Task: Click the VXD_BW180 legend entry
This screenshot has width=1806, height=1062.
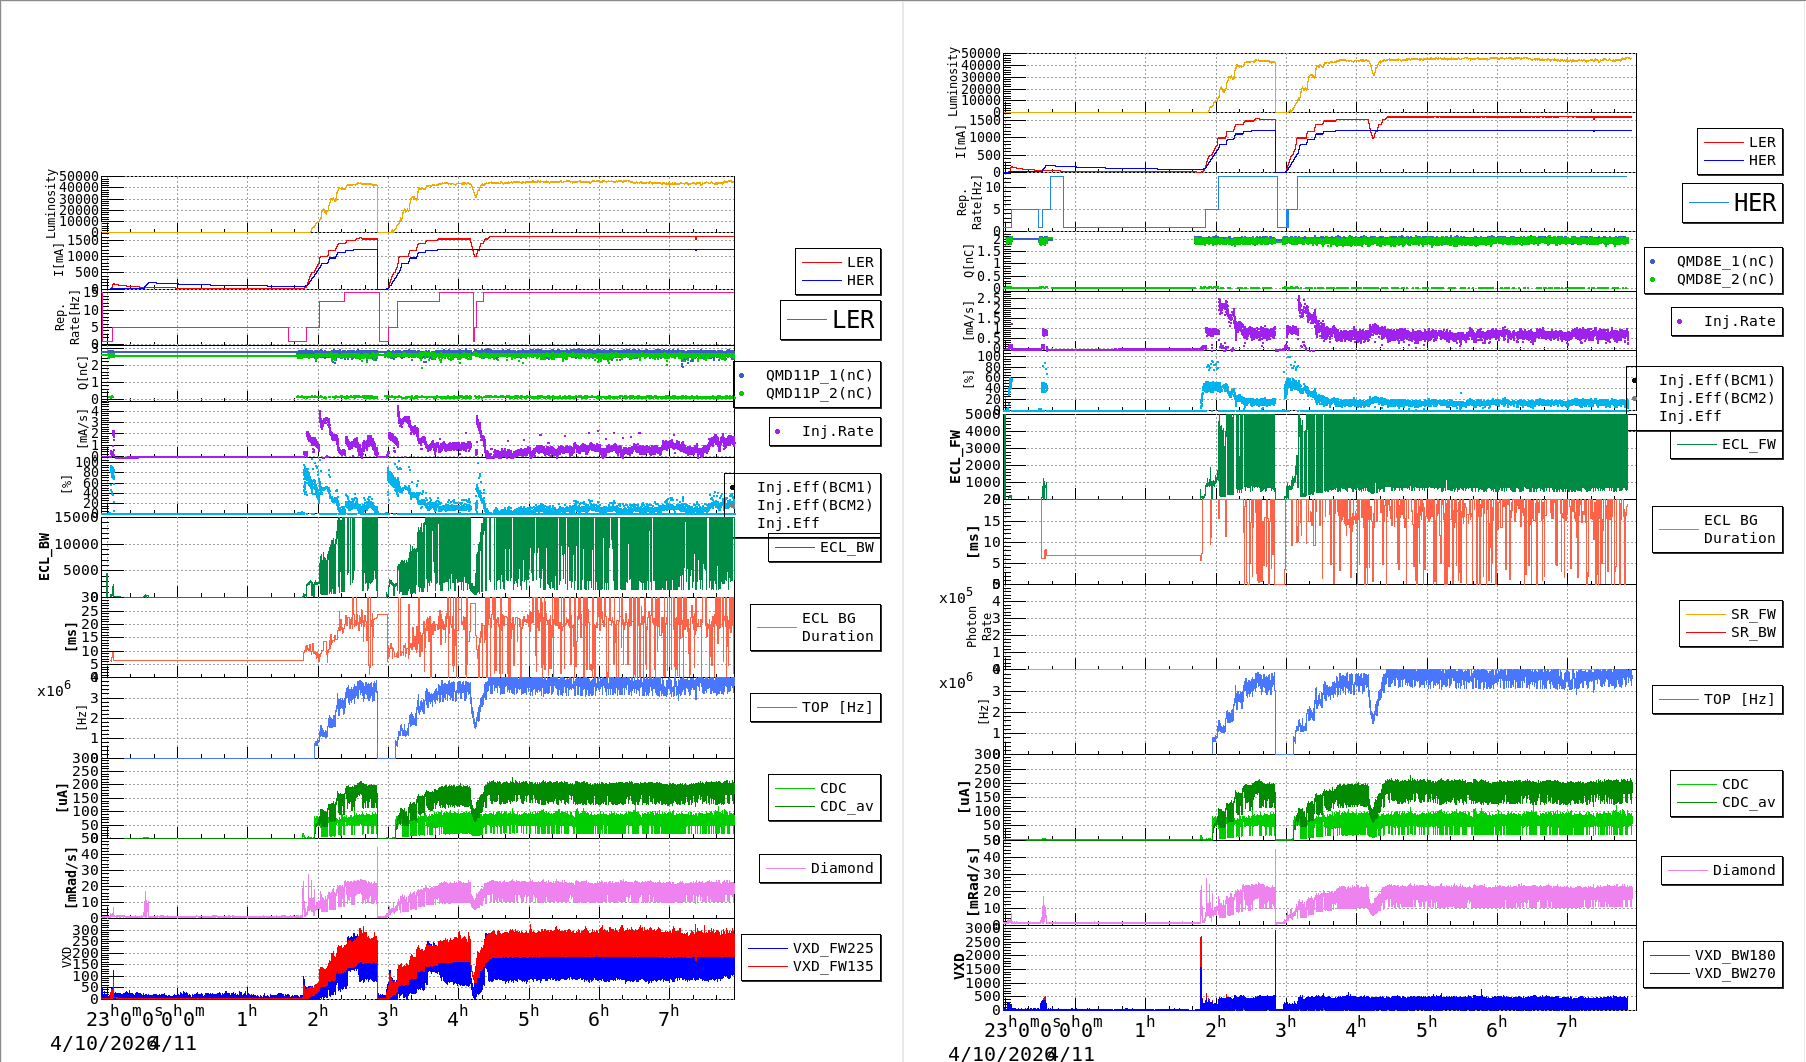Action: pos(1733,955)
